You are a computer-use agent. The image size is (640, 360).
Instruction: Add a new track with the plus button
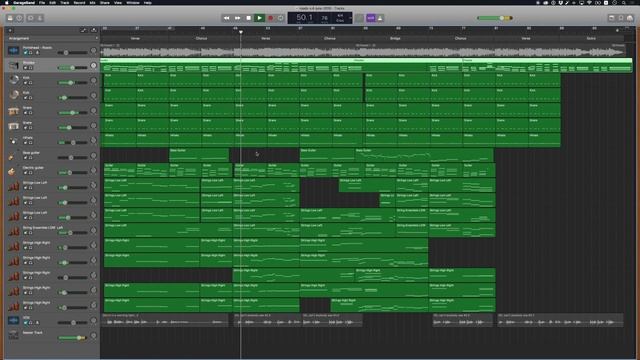[10, 30]
